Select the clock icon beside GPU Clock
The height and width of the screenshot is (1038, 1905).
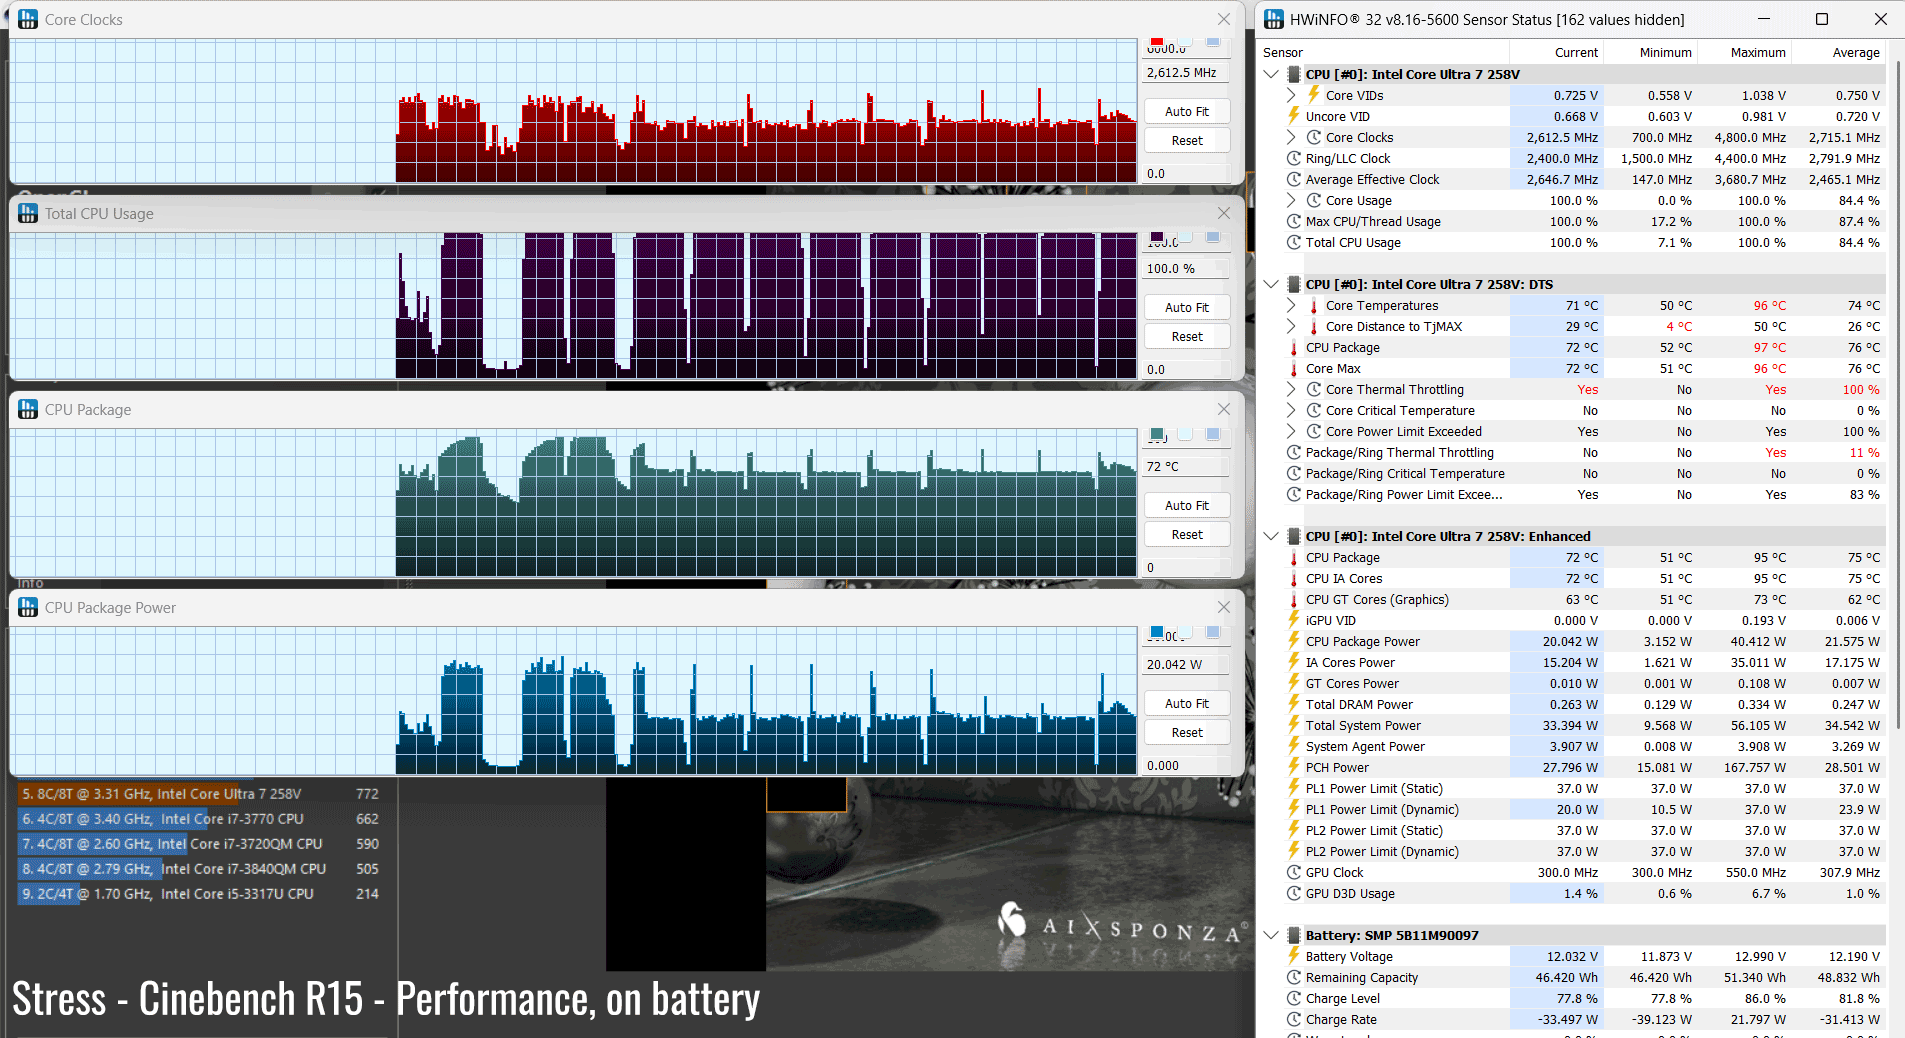click(1294, 872)
